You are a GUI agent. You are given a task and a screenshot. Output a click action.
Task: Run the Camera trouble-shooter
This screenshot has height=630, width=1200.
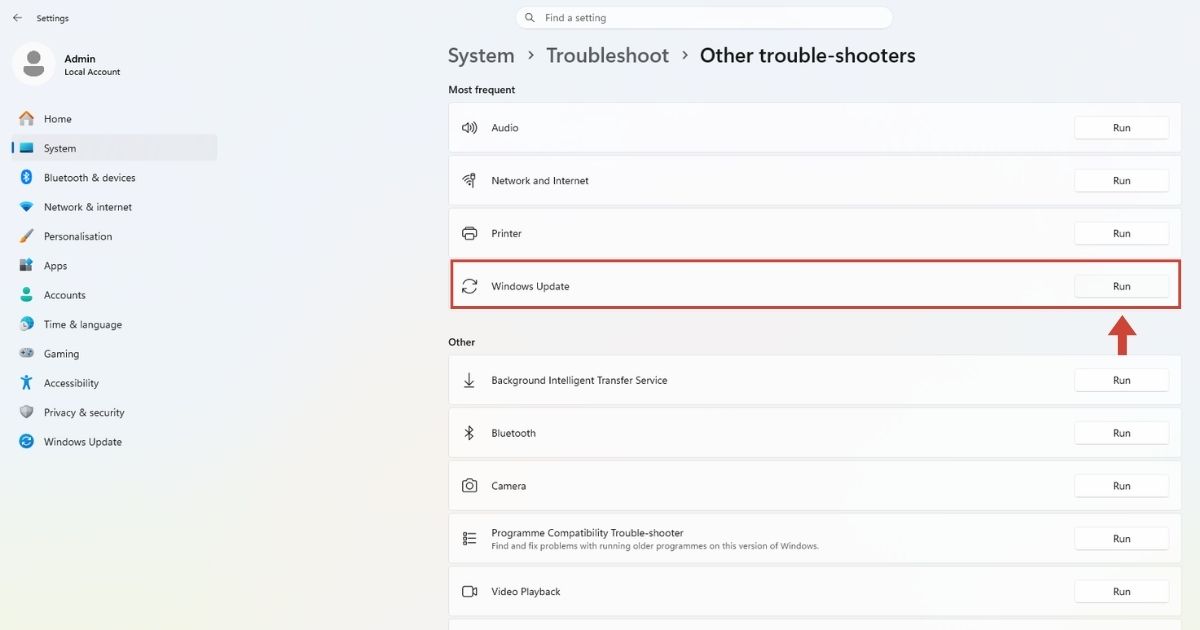pyautogui.click(x=1121, y=486)
